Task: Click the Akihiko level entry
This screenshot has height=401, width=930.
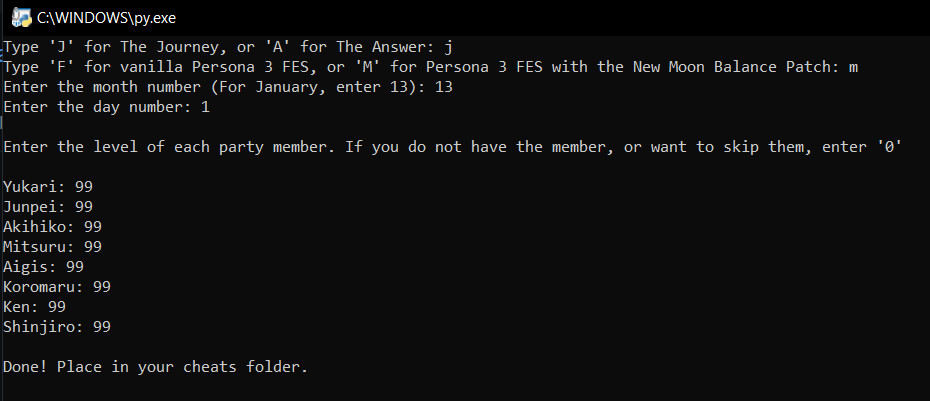Action: pyautogui.click(x=52, y=227)
